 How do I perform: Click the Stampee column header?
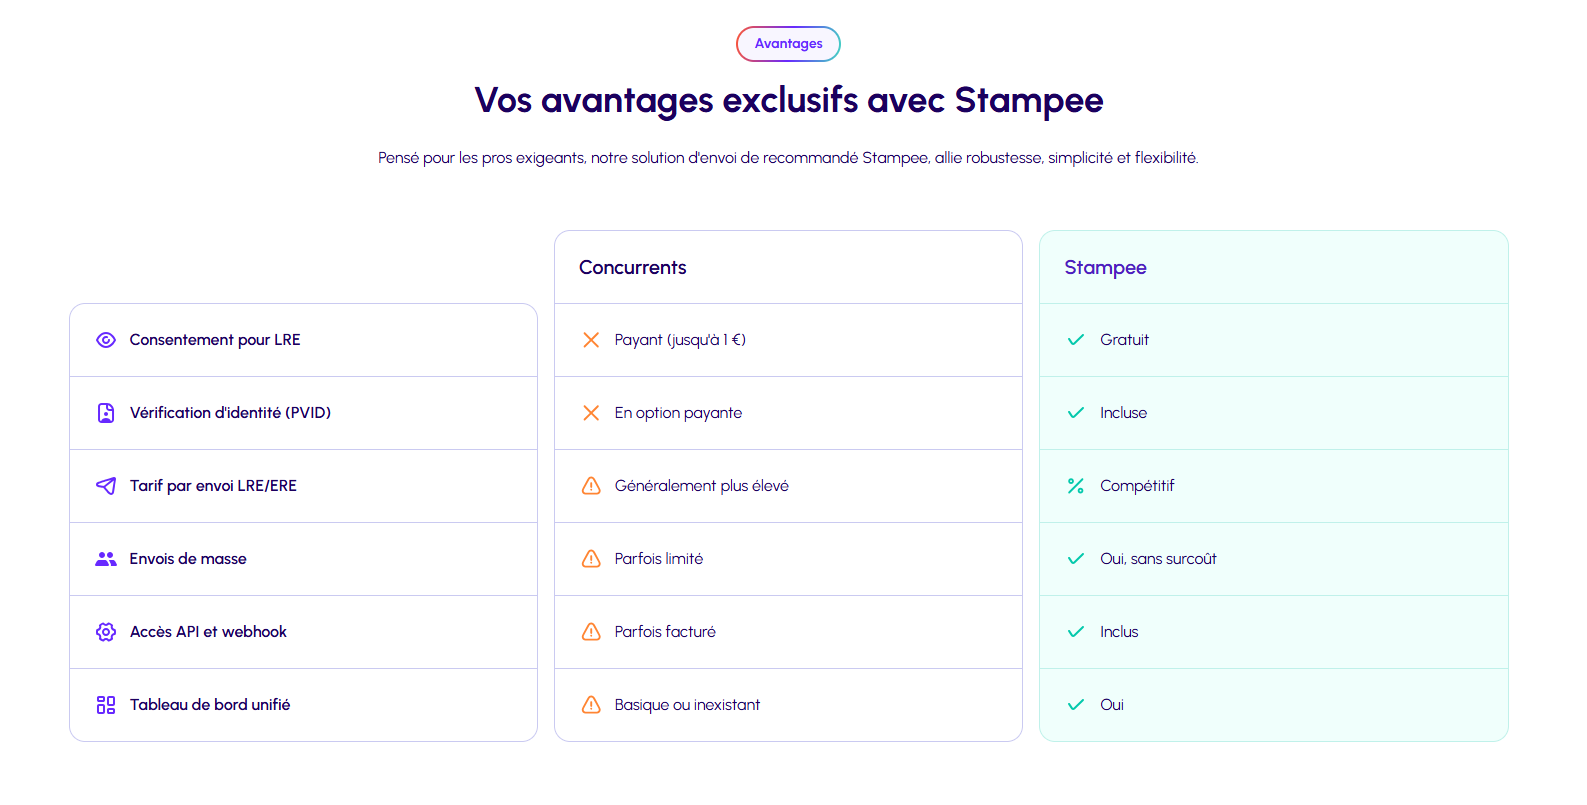coord(1105,268)
